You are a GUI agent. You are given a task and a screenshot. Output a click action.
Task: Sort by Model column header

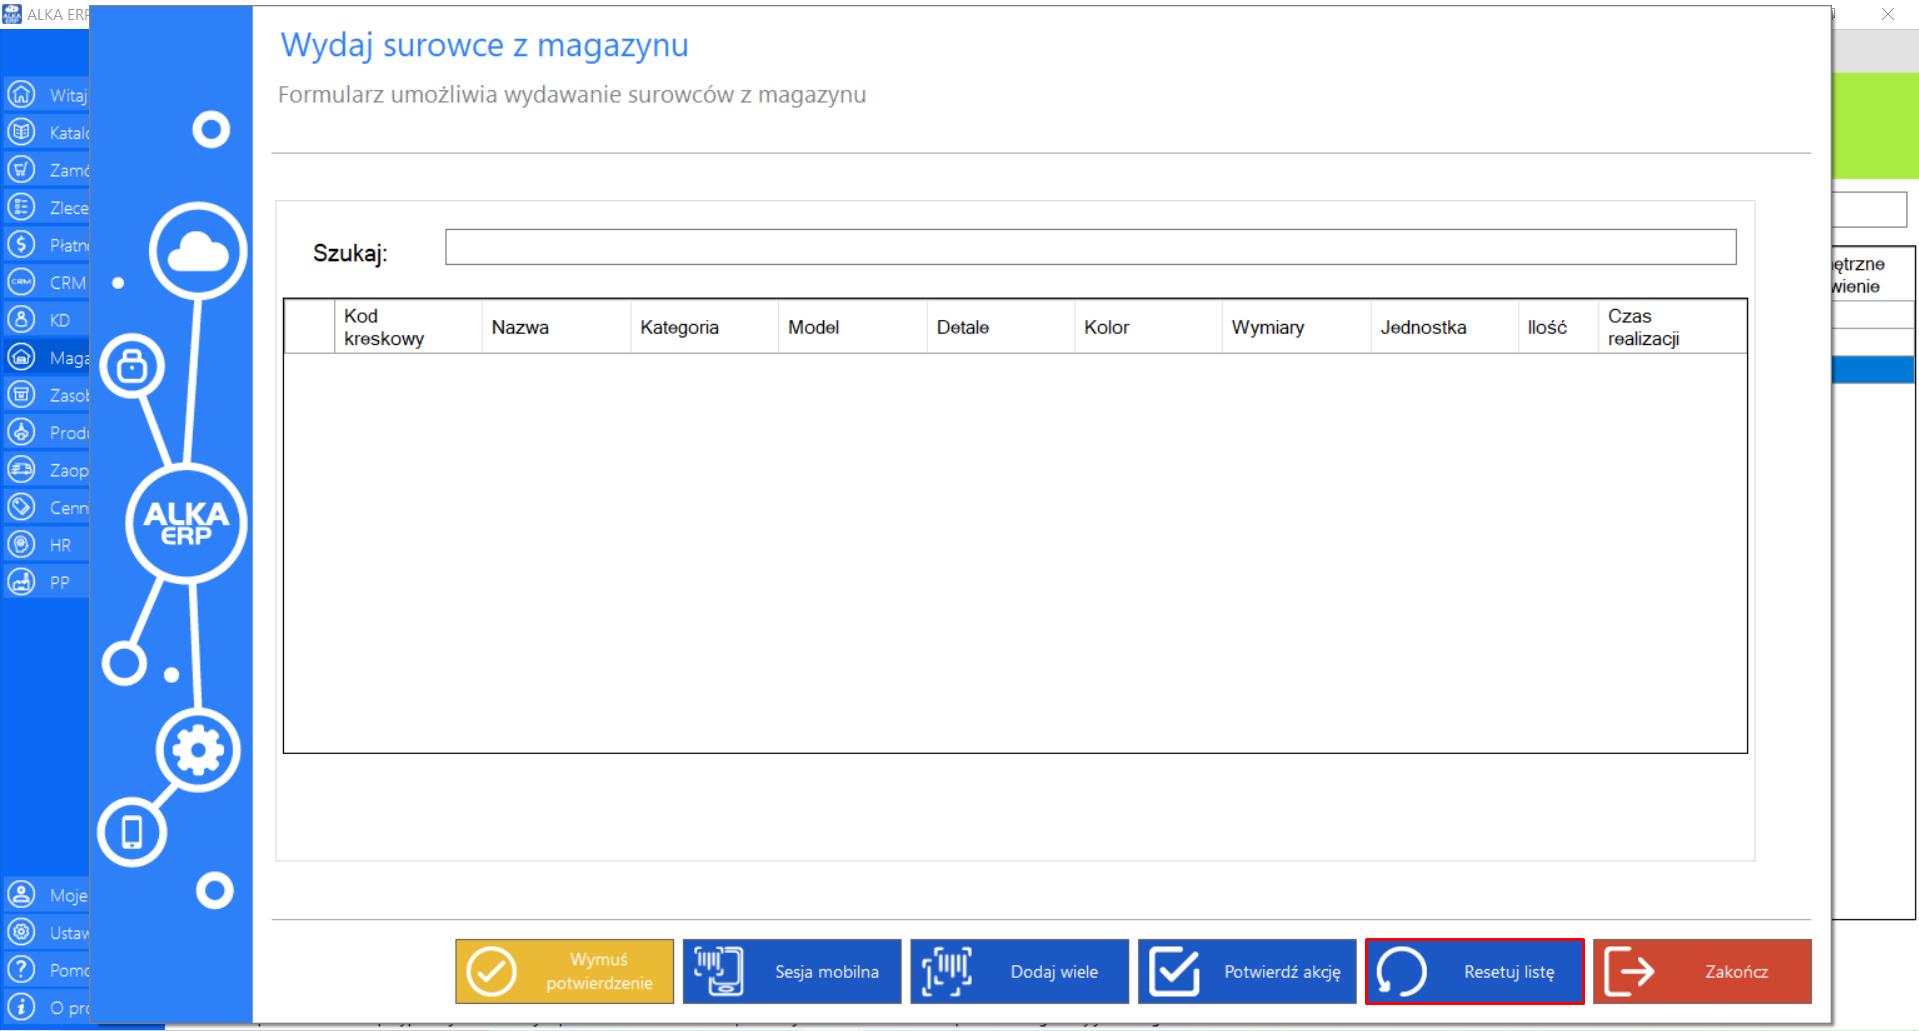point(852,327)
